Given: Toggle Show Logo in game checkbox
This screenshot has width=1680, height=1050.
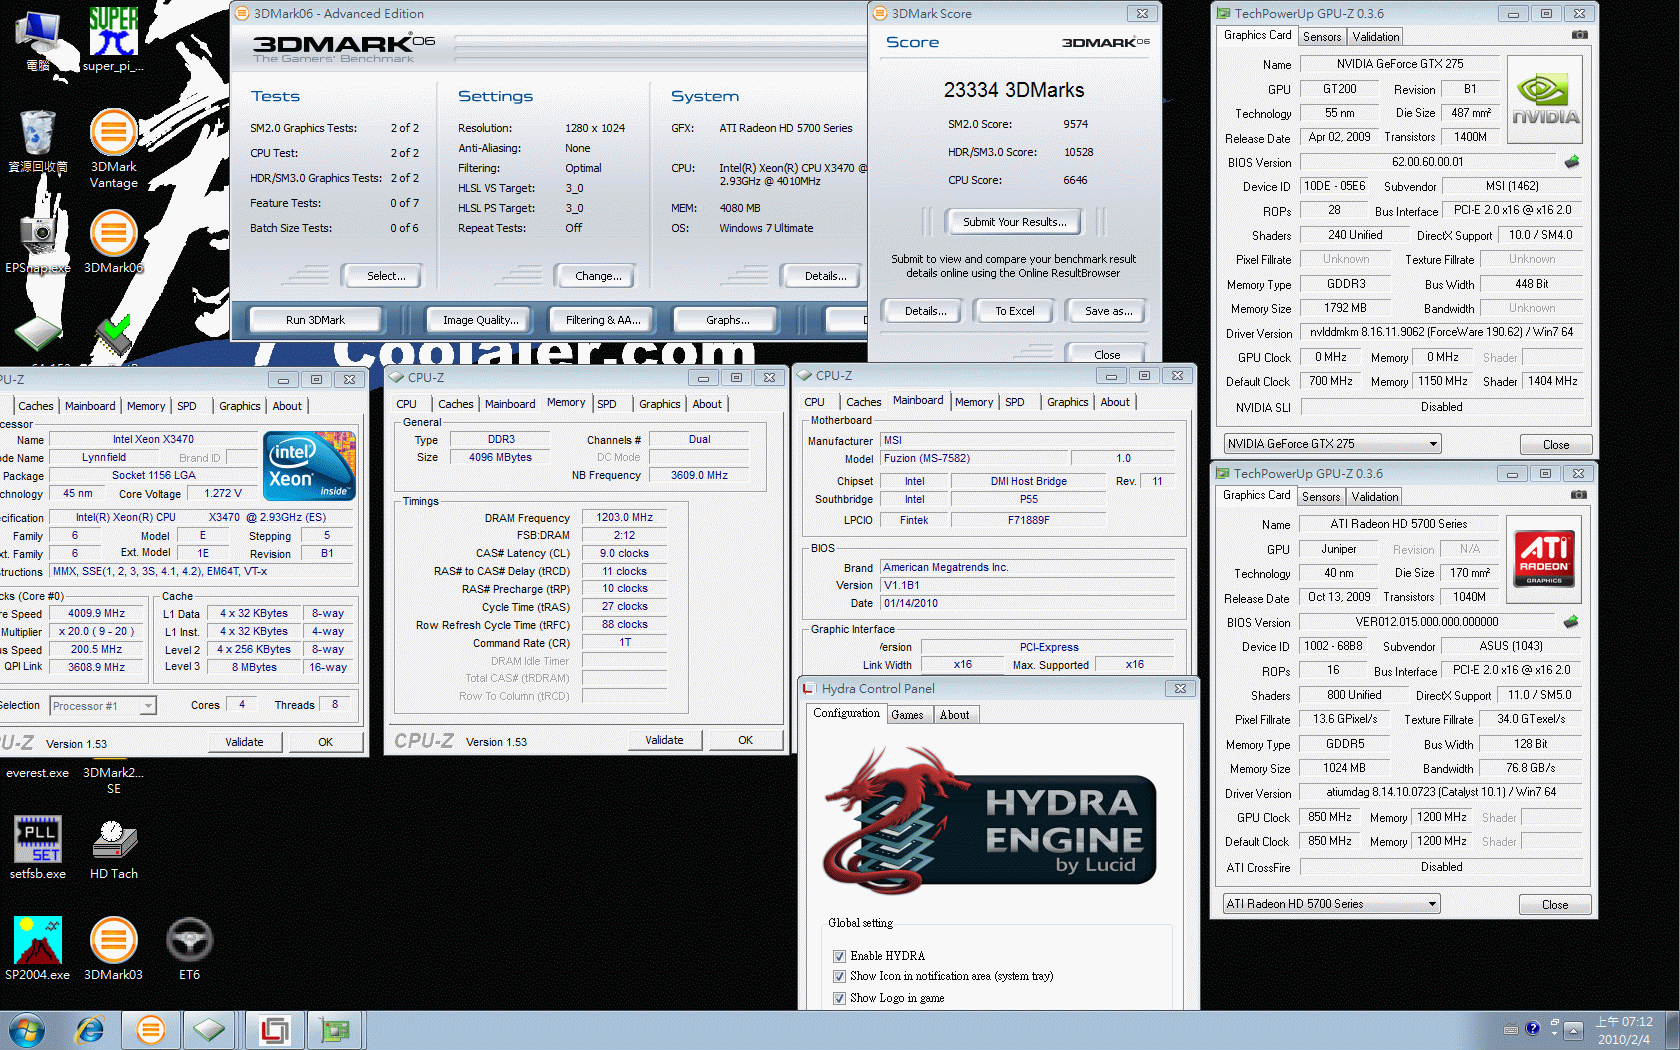Looking at the screenshot, I should click(840, 998).
